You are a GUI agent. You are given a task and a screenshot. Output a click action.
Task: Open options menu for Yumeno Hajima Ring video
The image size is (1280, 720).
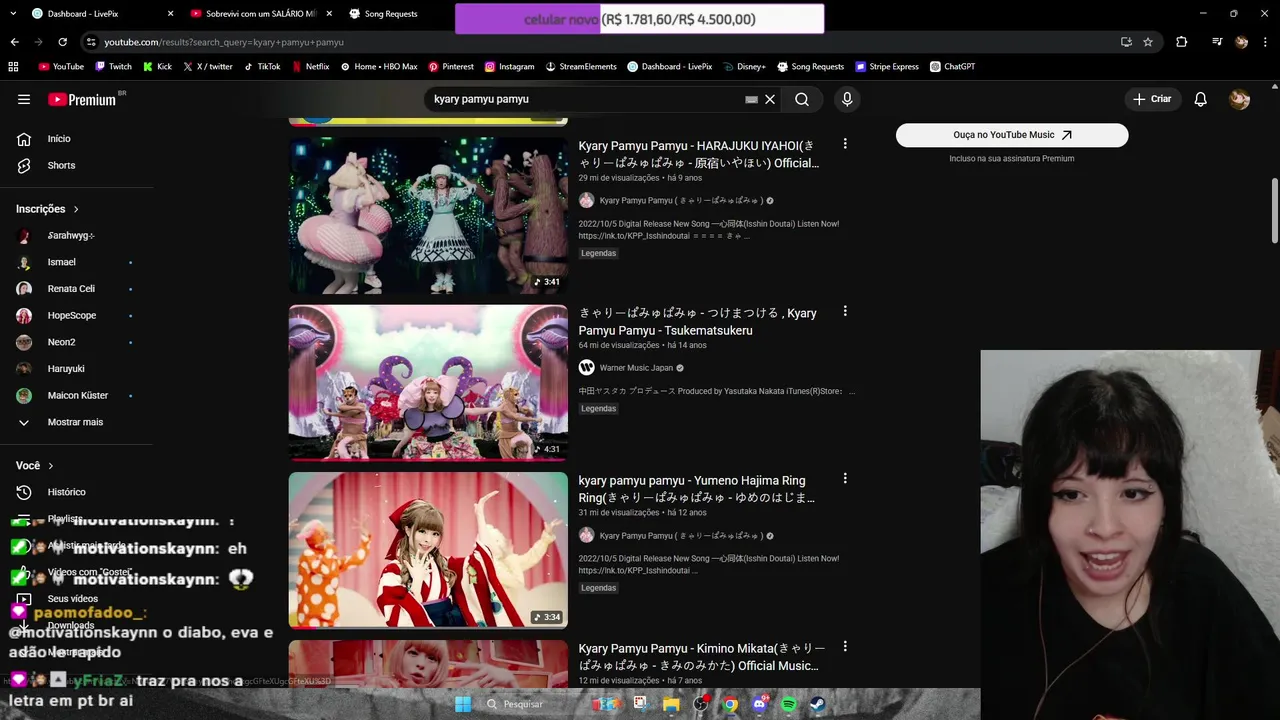click(845, 479)
